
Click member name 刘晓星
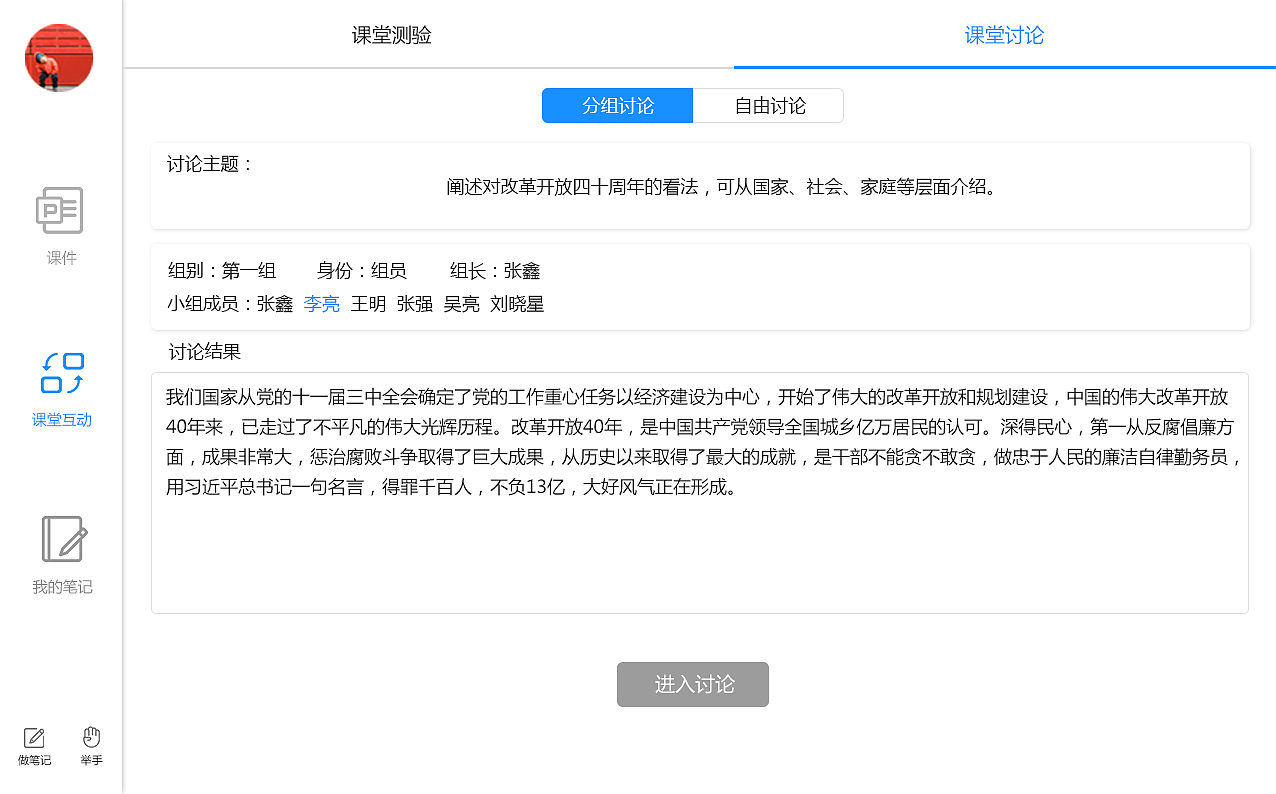click(519, 304)
